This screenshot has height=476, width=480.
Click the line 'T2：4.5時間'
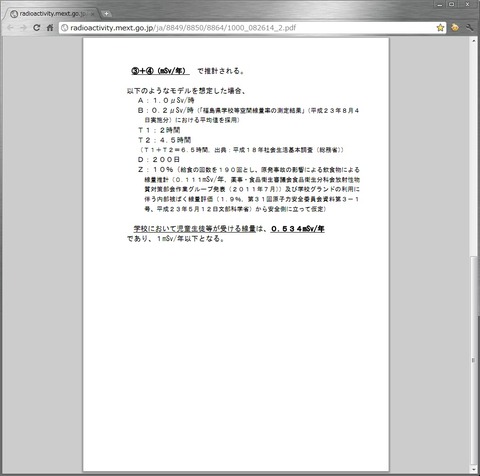tap(165, 140)
